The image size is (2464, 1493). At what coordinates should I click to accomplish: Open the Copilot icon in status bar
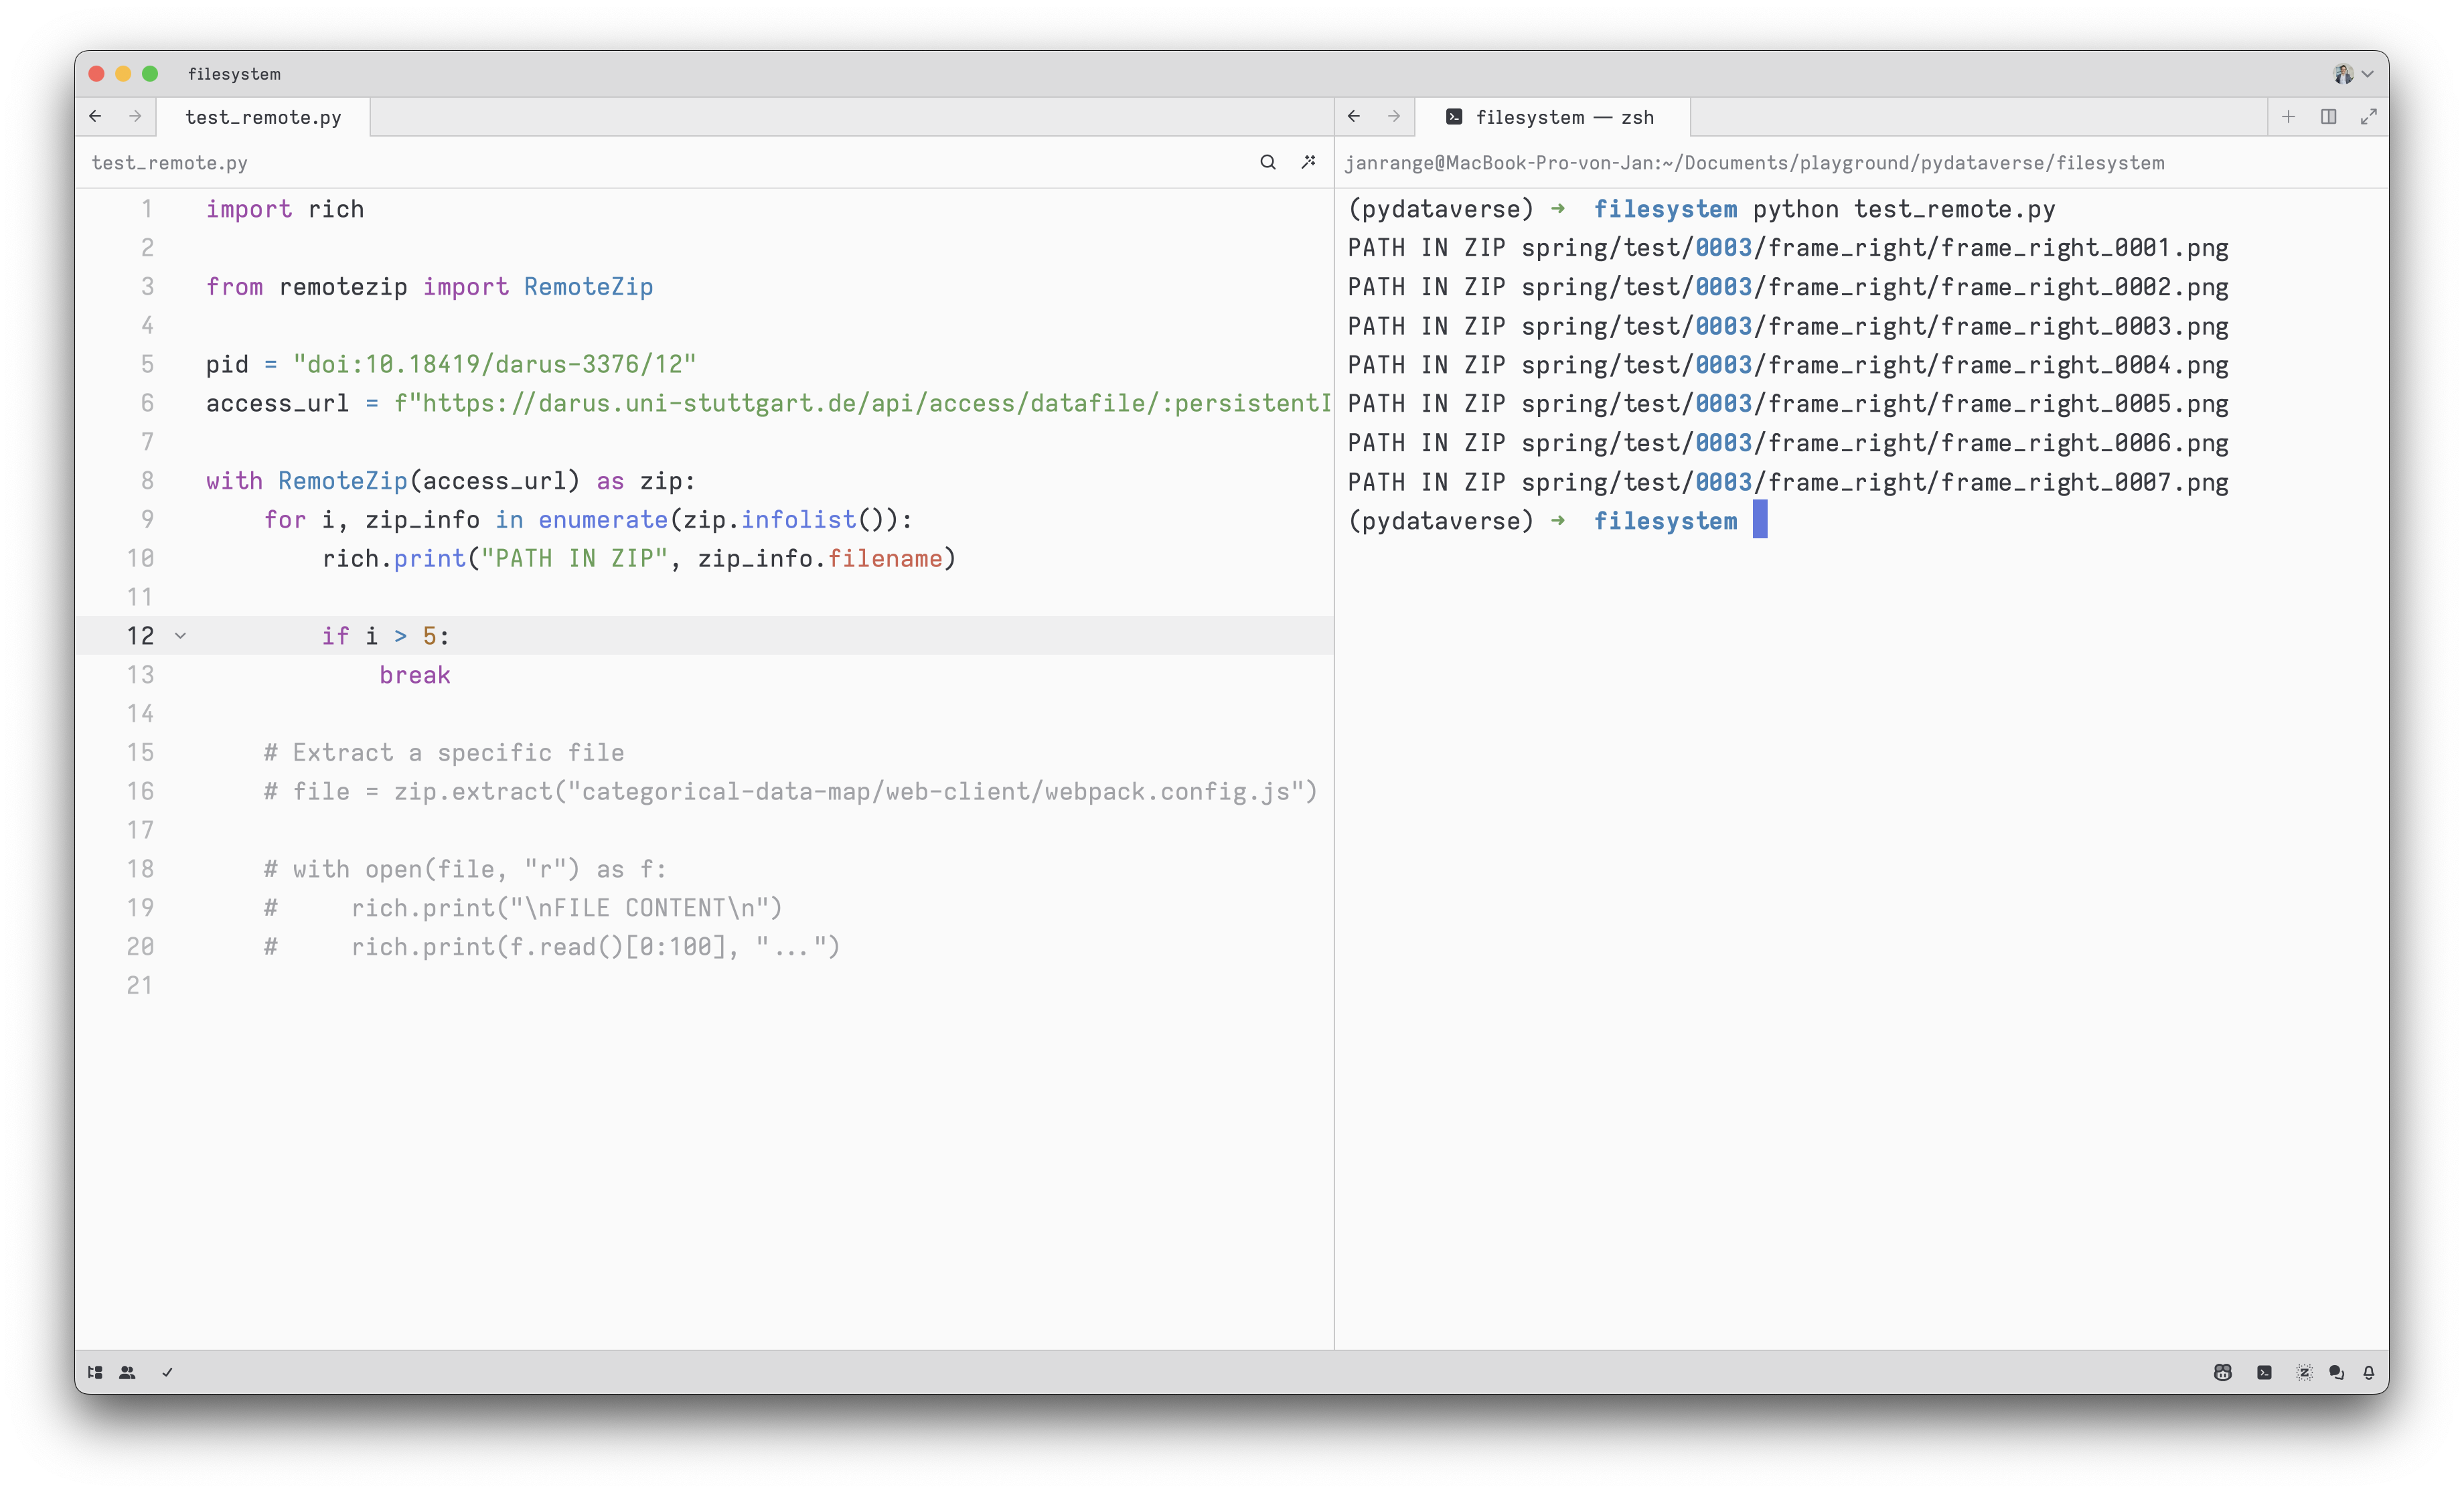point(2222,1372)
